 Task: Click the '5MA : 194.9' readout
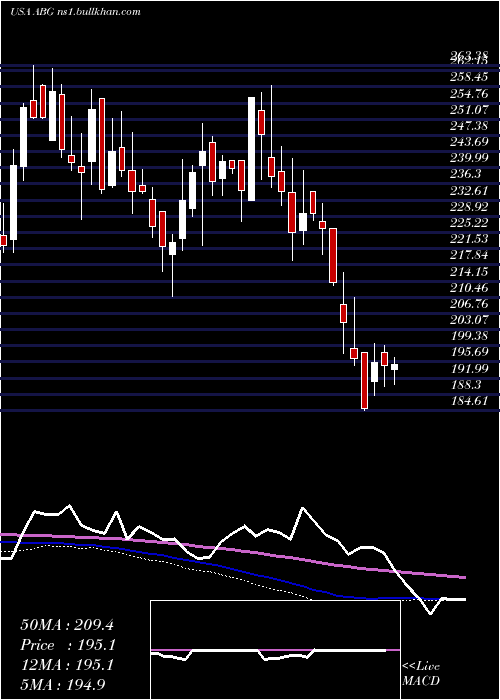(x=63, y=685)
